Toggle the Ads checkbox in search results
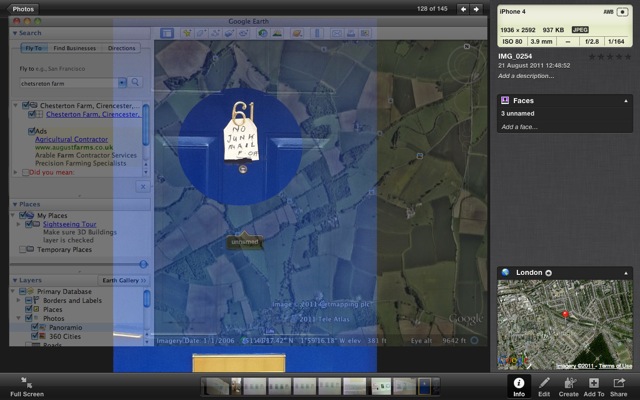The image size is (640, 400). click(31, 131)
